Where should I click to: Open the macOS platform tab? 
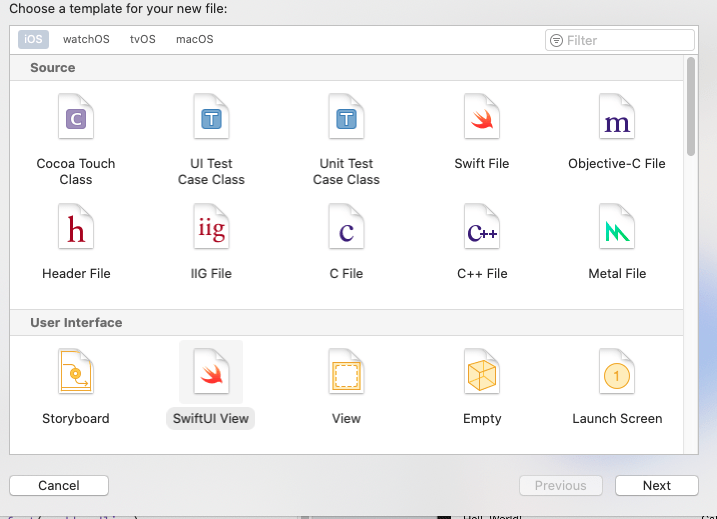(194, 40)
